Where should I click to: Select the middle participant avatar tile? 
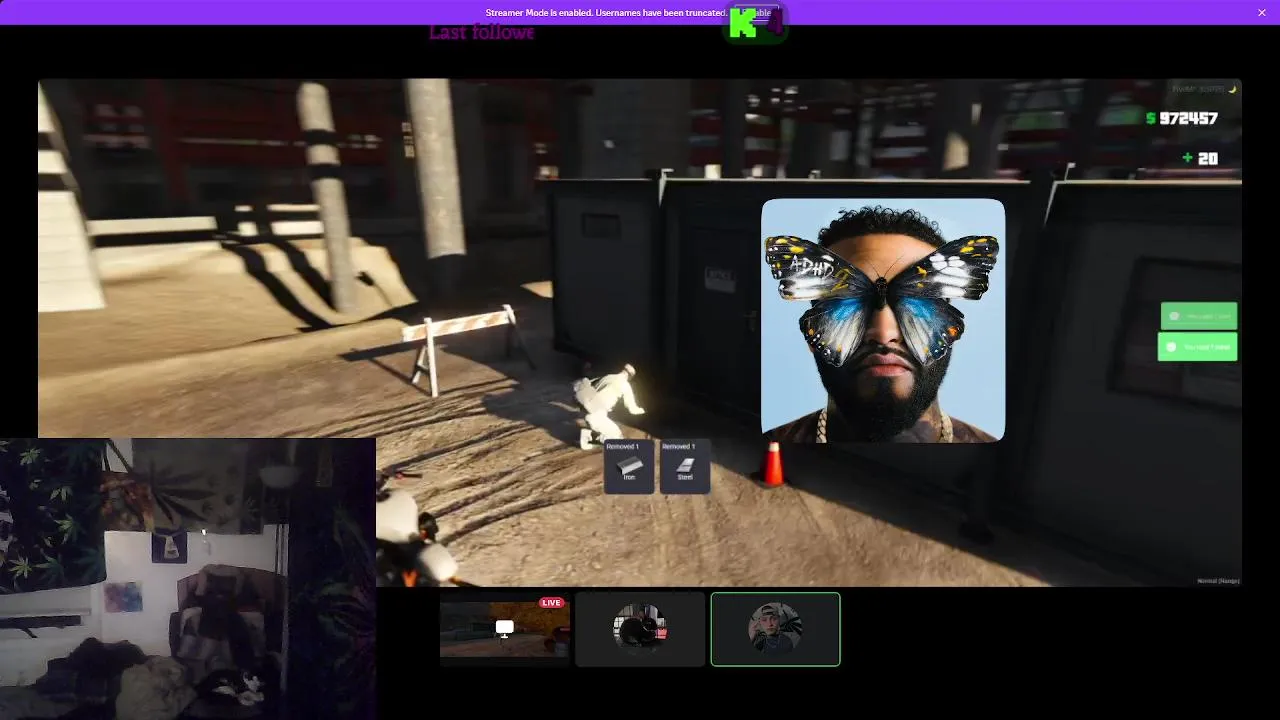click(x=640, y=629)
